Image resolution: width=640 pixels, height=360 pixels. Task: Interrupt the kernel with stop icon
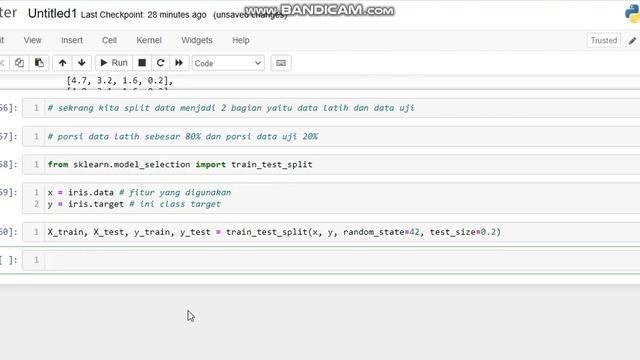142,63
